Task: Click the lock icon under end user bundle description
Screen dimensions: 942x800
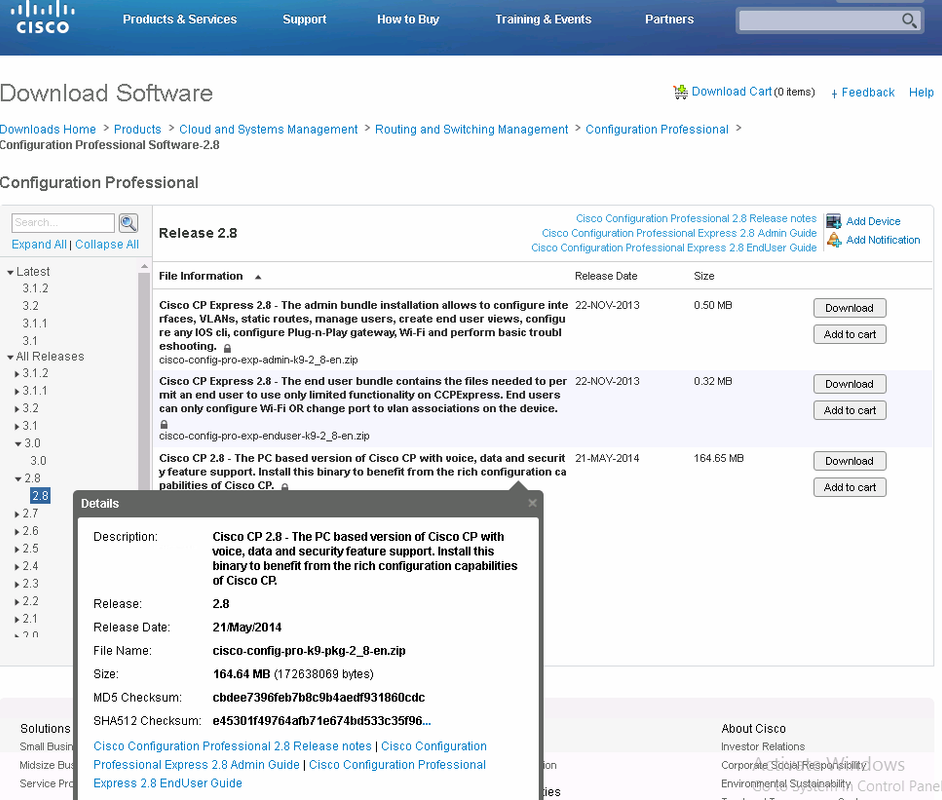Action: click(x=164, y=424)
